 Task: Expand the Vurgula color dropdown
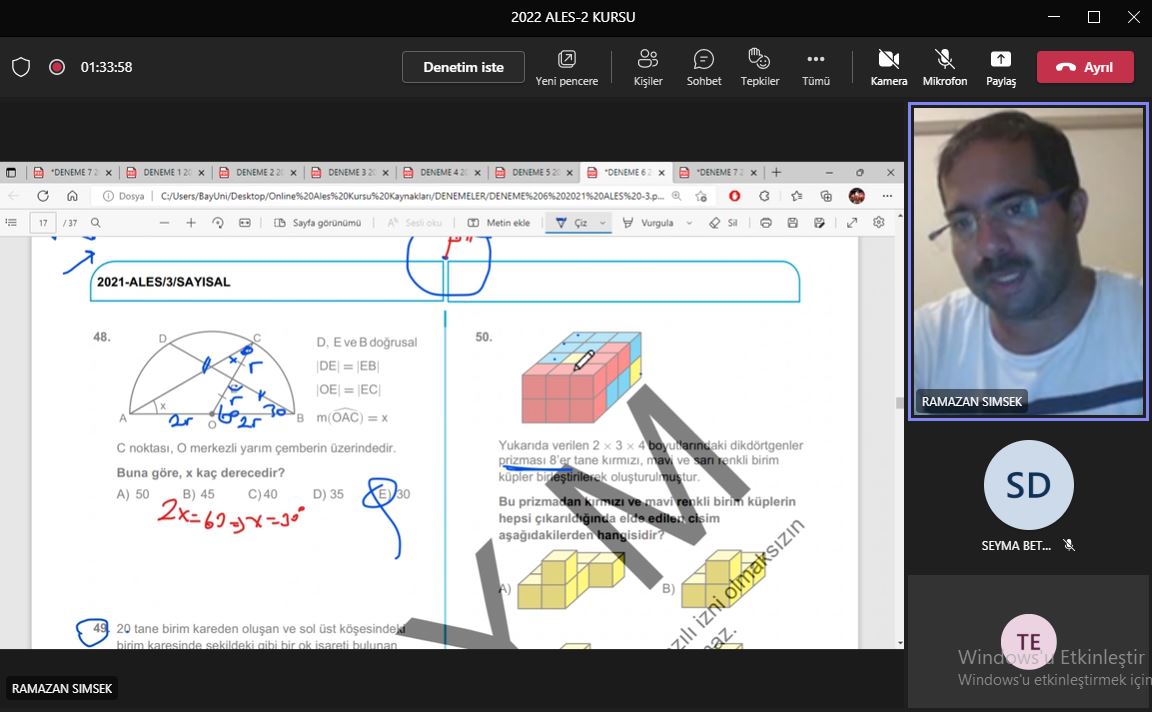coord(689,223)
